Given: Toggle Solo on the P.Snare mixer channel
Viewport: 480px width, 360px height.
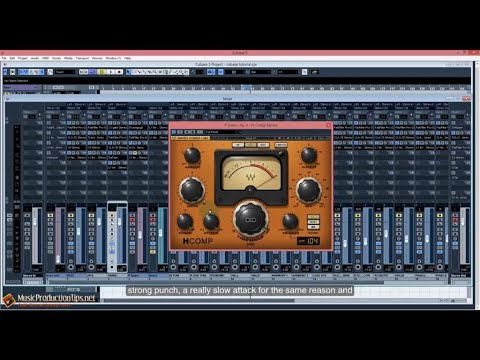Looking at the screenshot, I should coord(132,220).
